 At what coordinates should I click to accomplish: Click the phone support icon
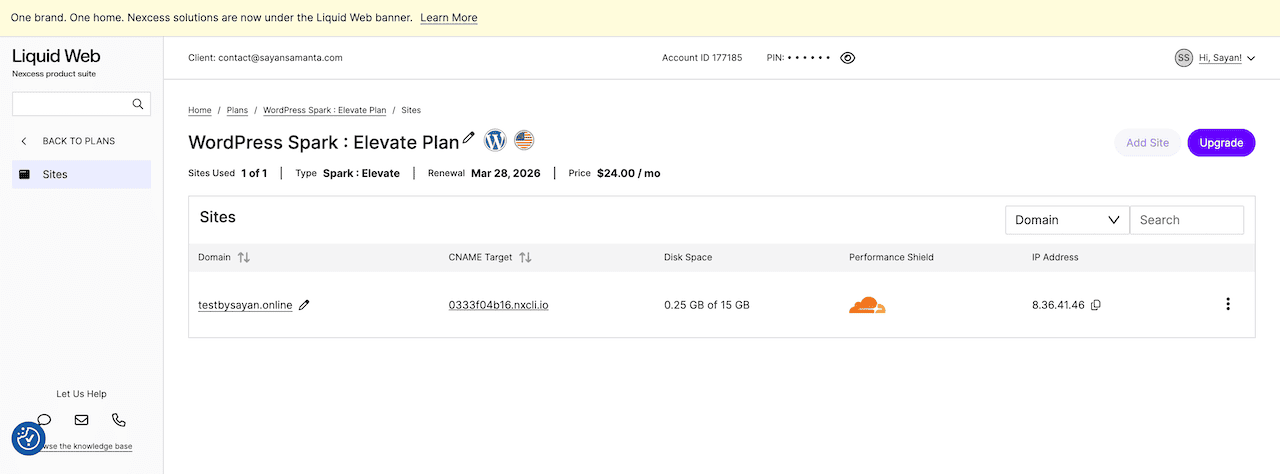click(x=119, y=420)
